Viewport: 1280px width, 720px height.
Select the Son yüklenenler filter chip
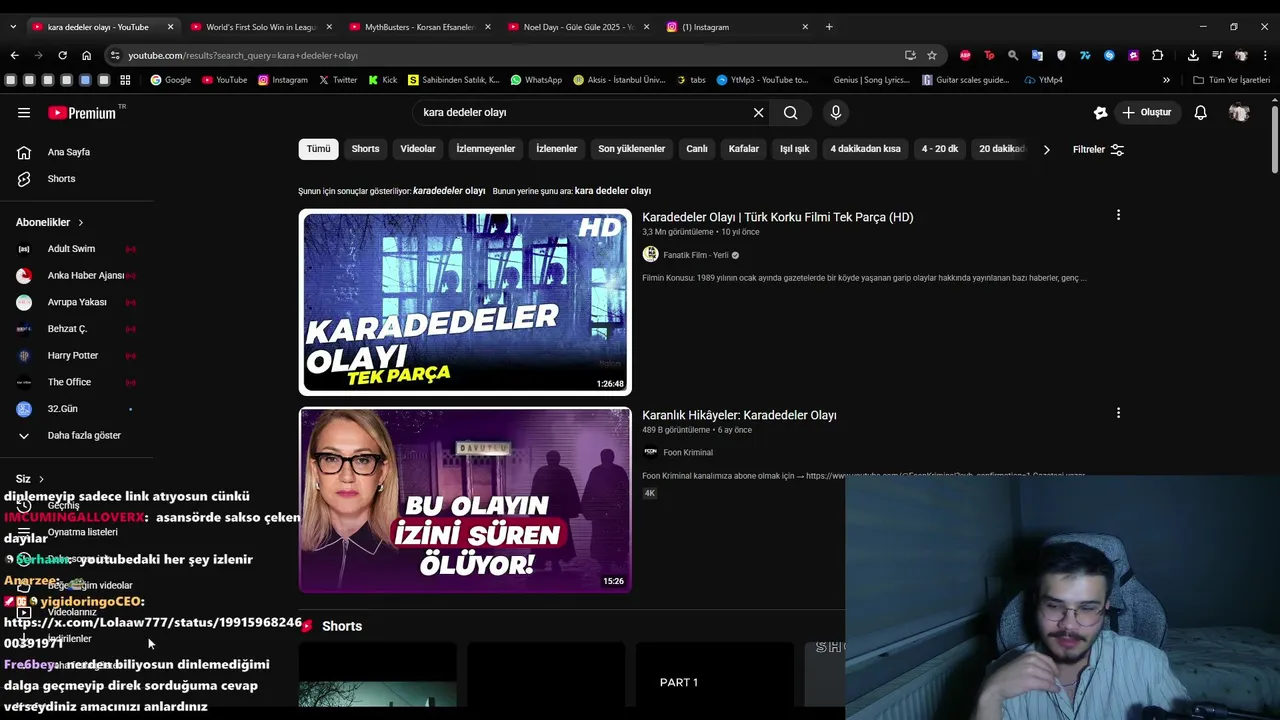(x=631, y=149)
